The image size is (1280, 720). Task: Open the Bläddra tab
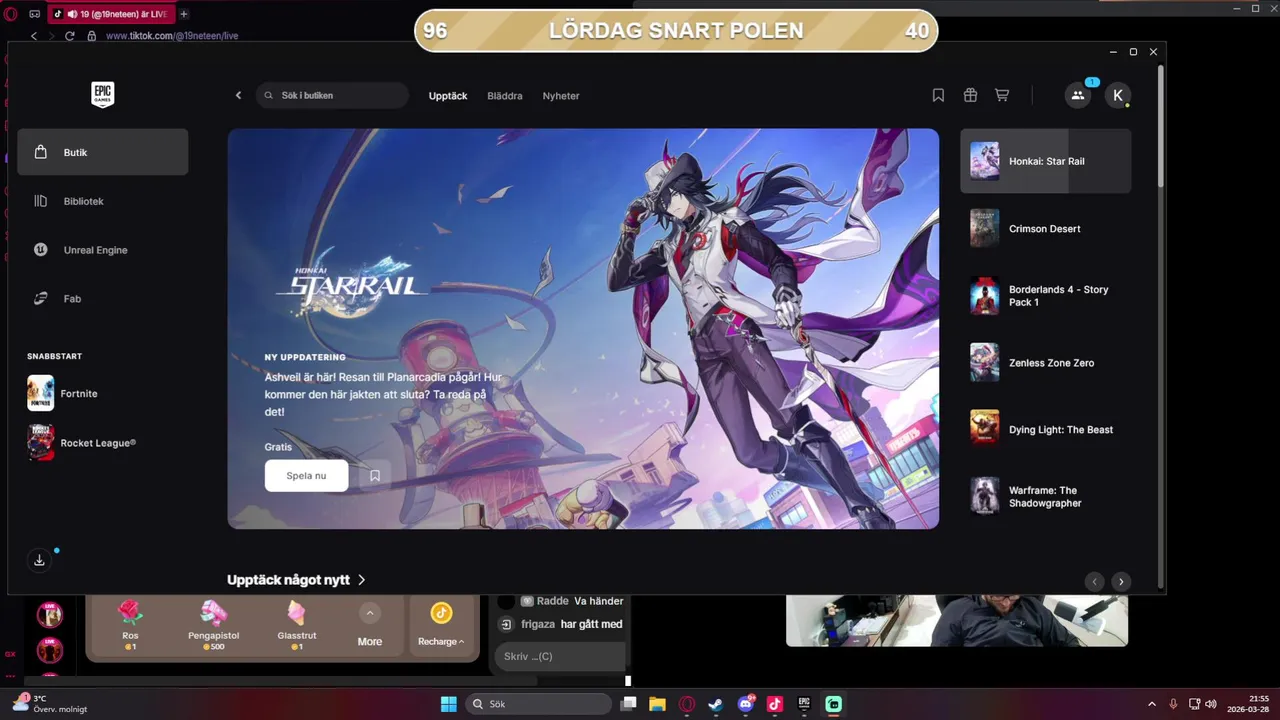505,96
